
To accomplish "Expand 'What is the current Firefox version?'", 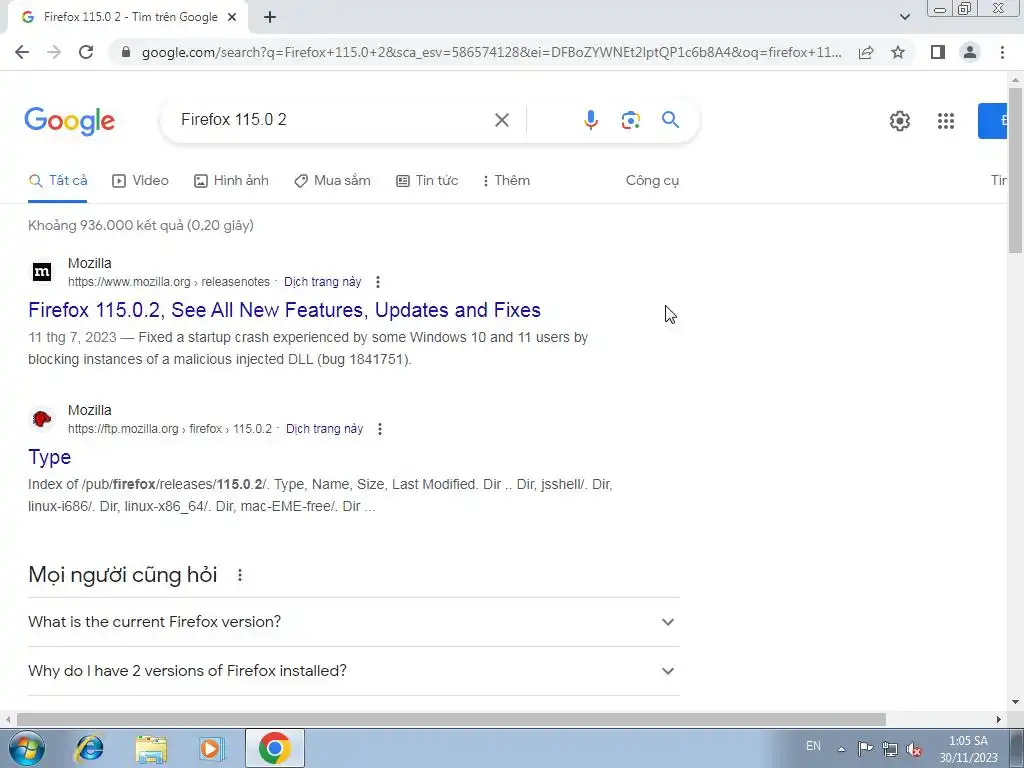I will tap(354, 622).
